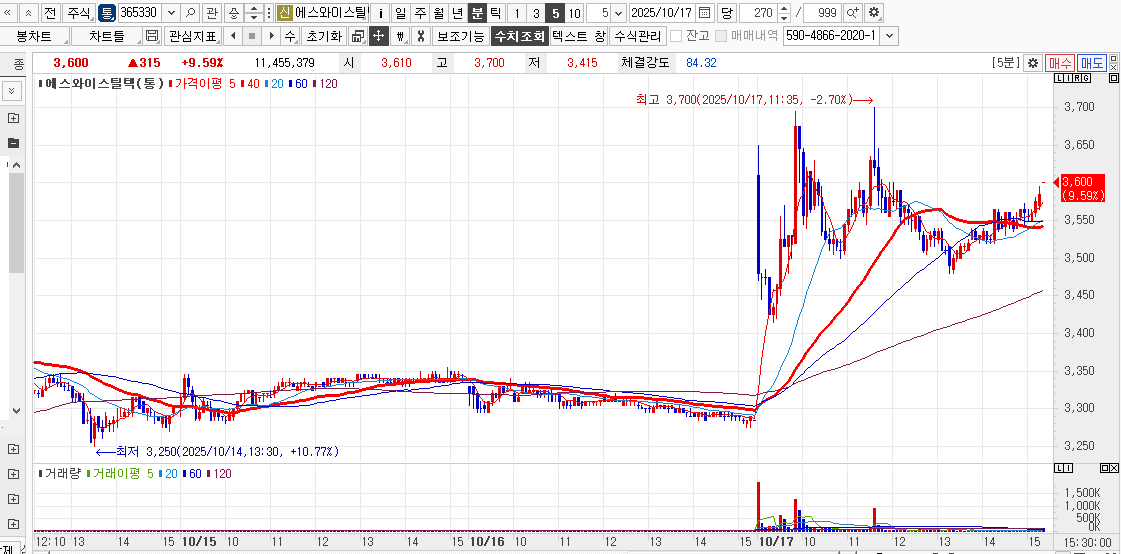Expand the stock code 365330 dropdown

tap(168, 13)
